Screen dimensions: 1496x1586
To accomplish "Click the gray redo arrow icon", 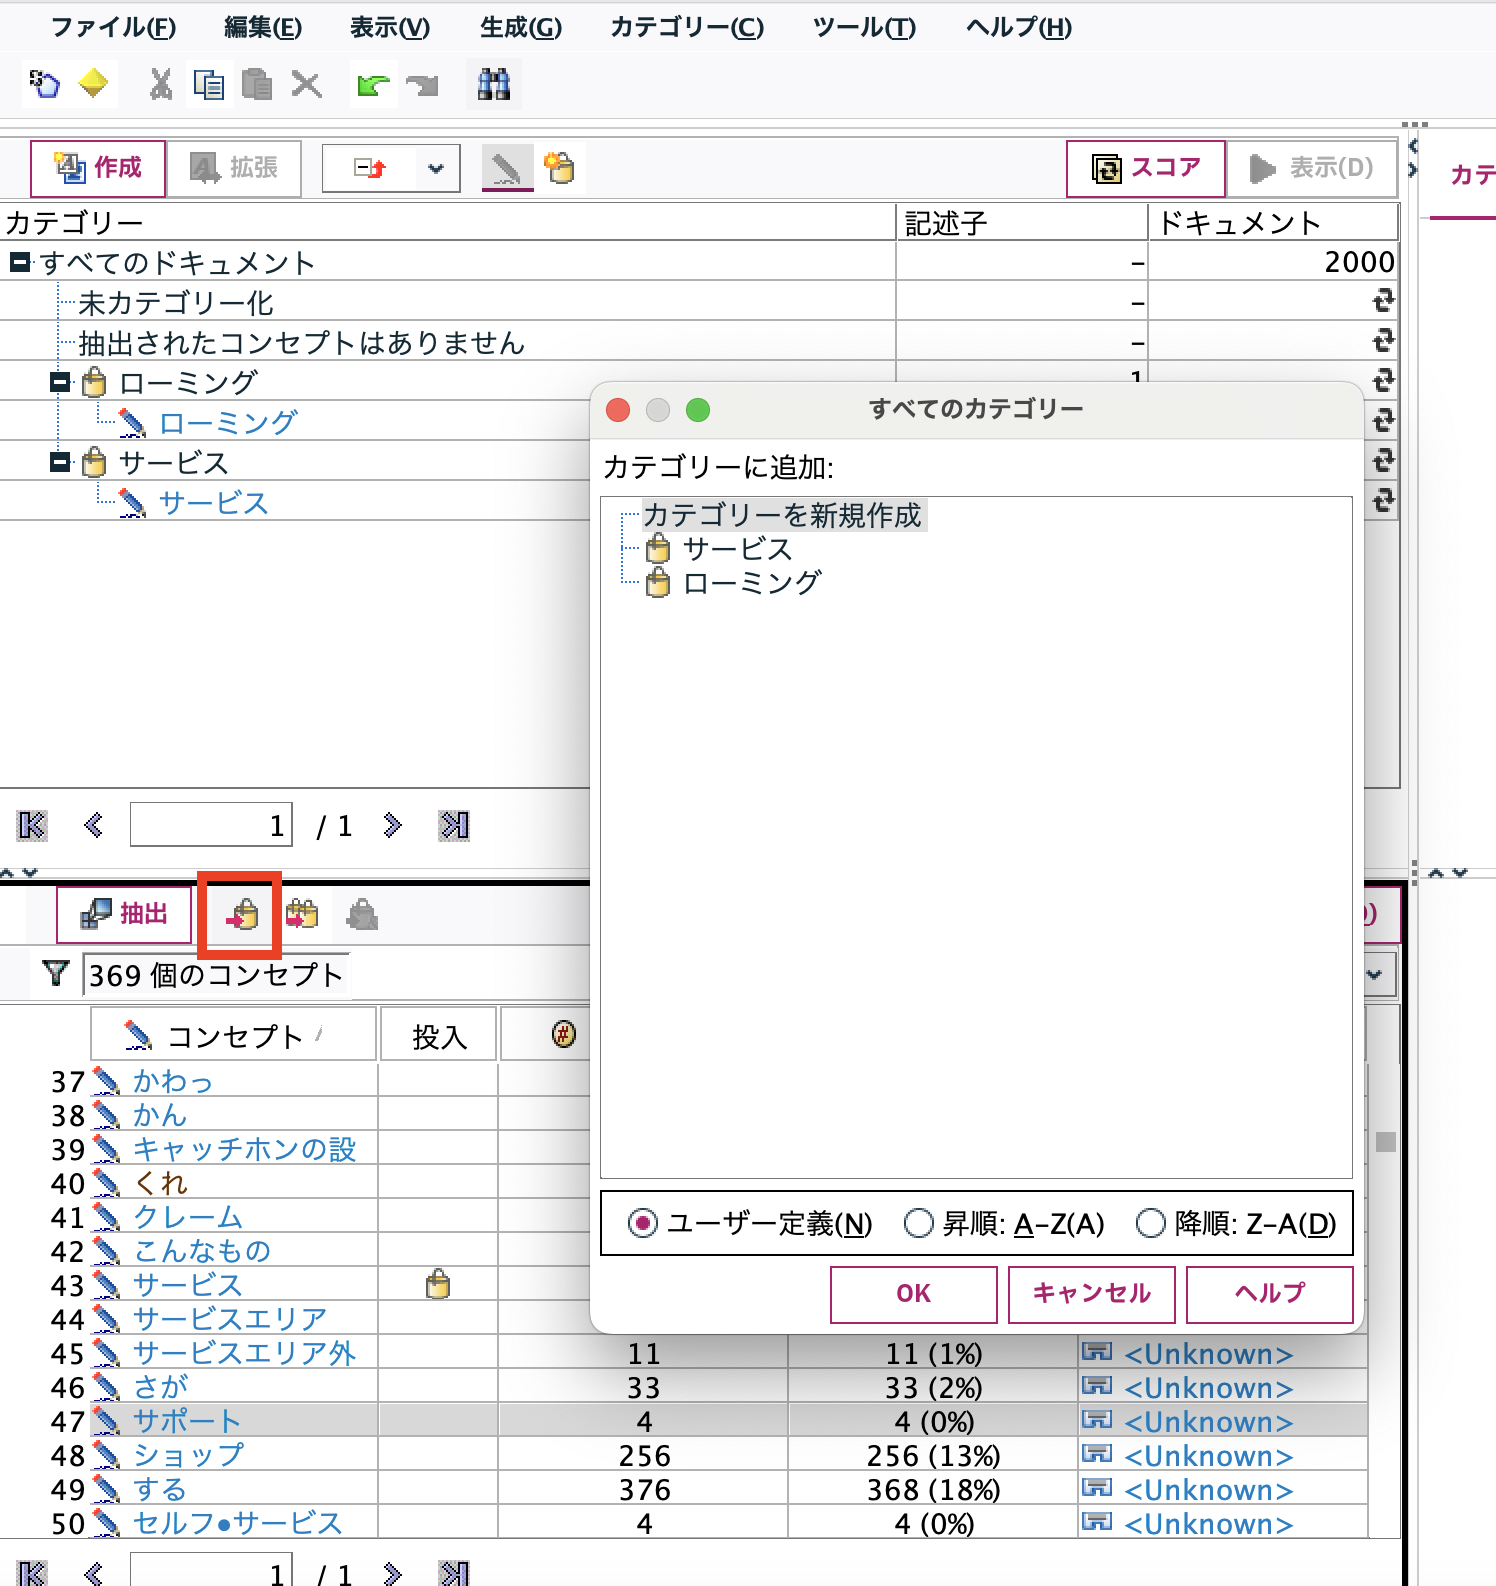I will [423, 86].
